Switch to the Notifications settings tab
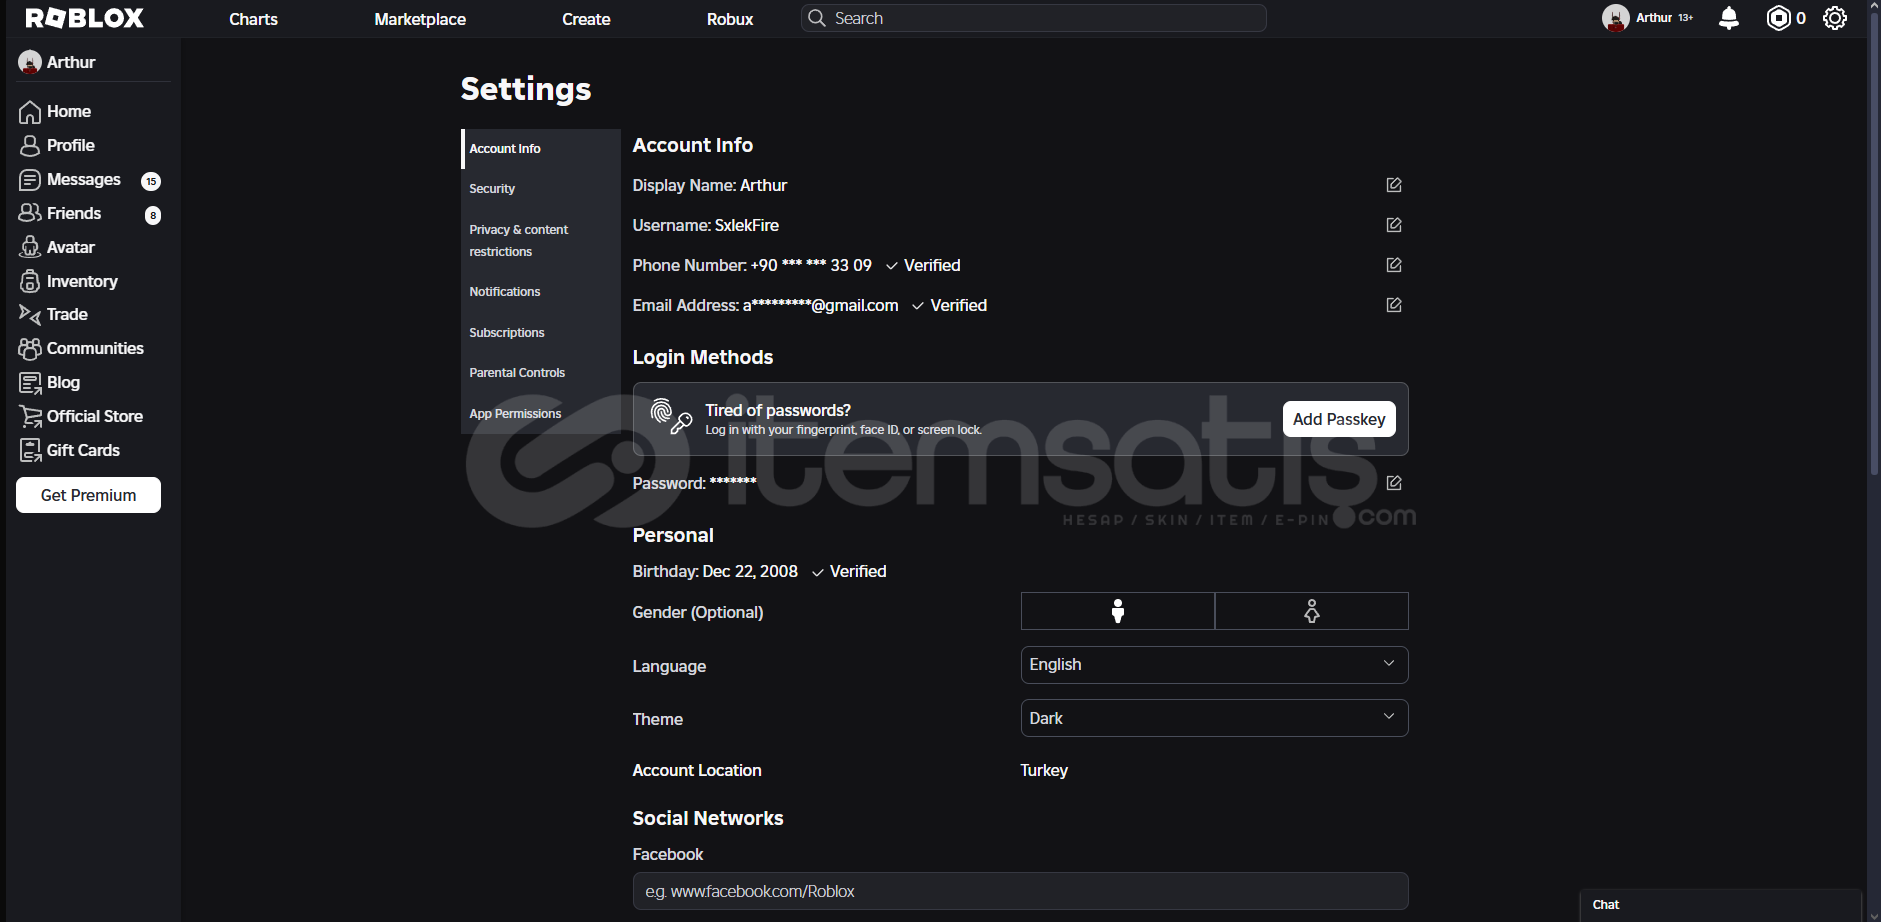Screen dimensions: 1881x922 point(541,291)
